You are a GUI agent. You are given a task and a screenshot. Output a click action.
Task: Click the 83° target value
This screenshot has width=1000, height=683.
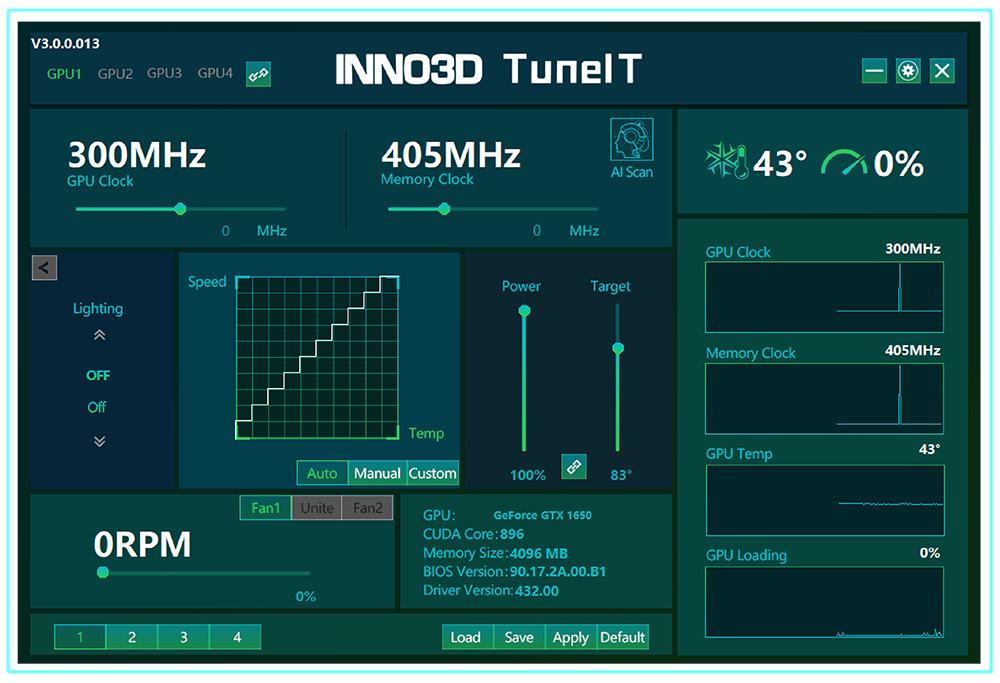[621, 475]
